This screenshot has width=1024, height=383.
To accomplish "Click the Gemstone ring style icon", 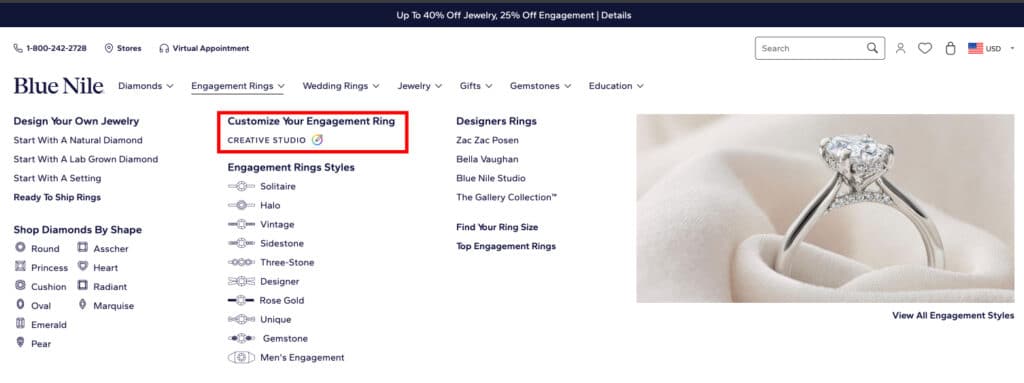I will 241,338.
